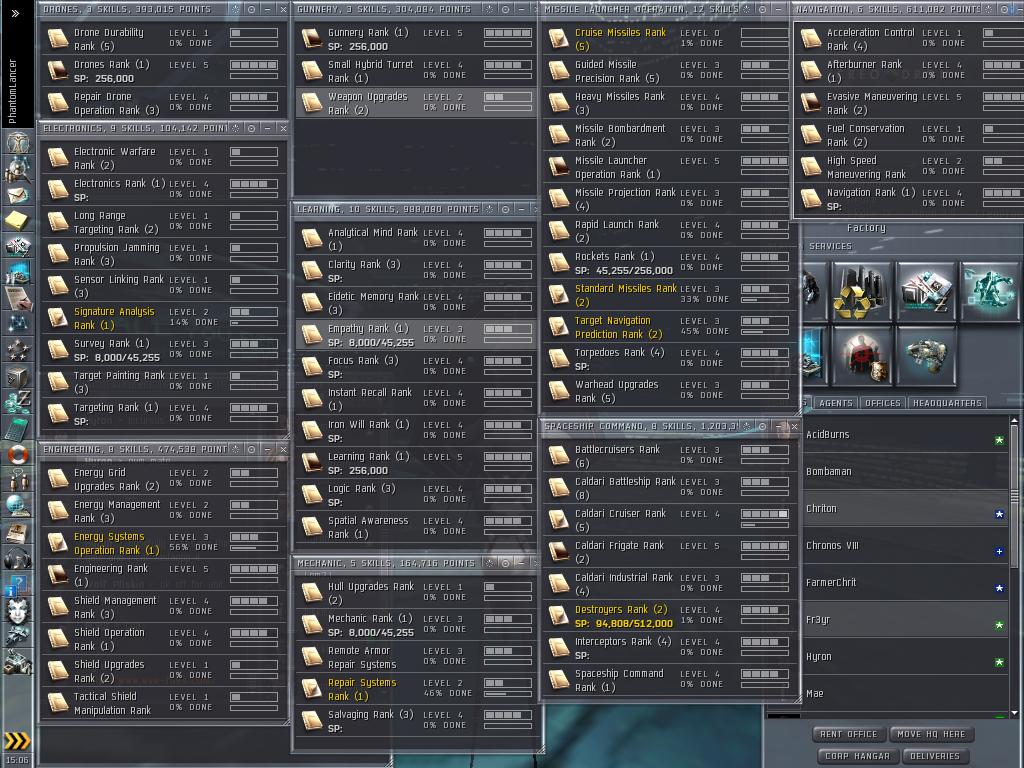
Task: Click the round pin icon in Drones window header
Action: pos(251,9)
